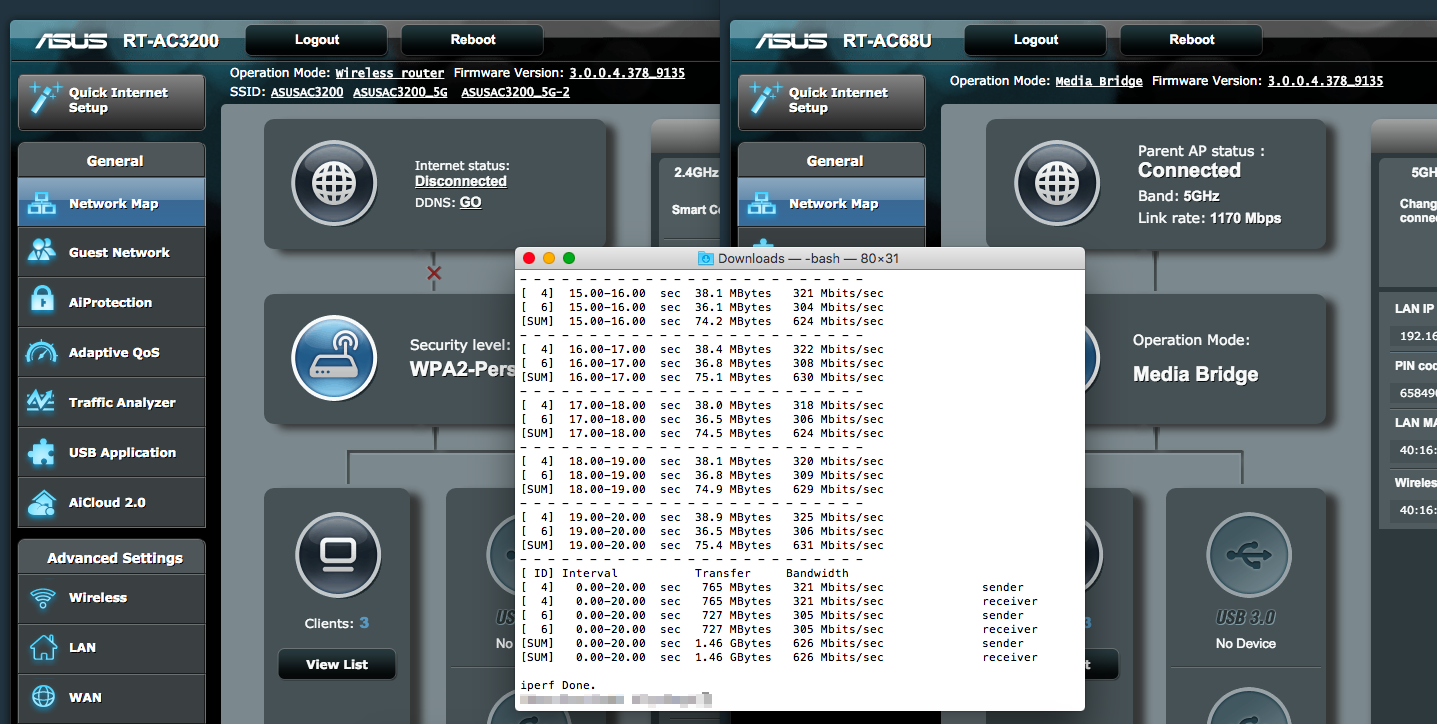Click the Connected parent AP status text
This screenshot has width=1437, height=724.
click(1189, 170)
